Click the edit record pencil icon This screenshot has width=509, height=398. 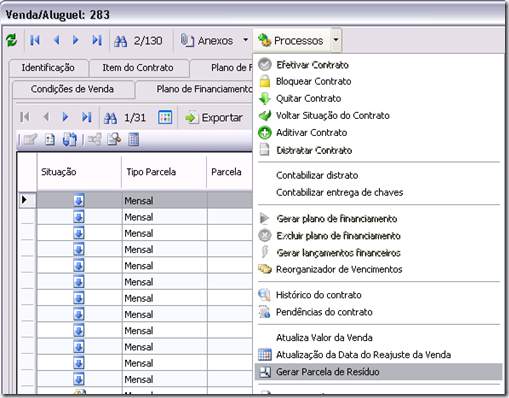point(30,140)
